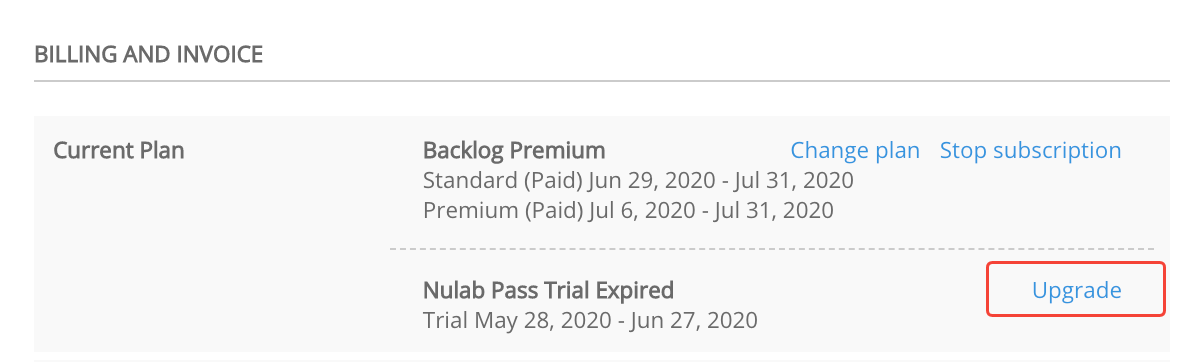The image size is (1200, 362).
Task: Click the word Trial before May 28
Action: point(444,321)
